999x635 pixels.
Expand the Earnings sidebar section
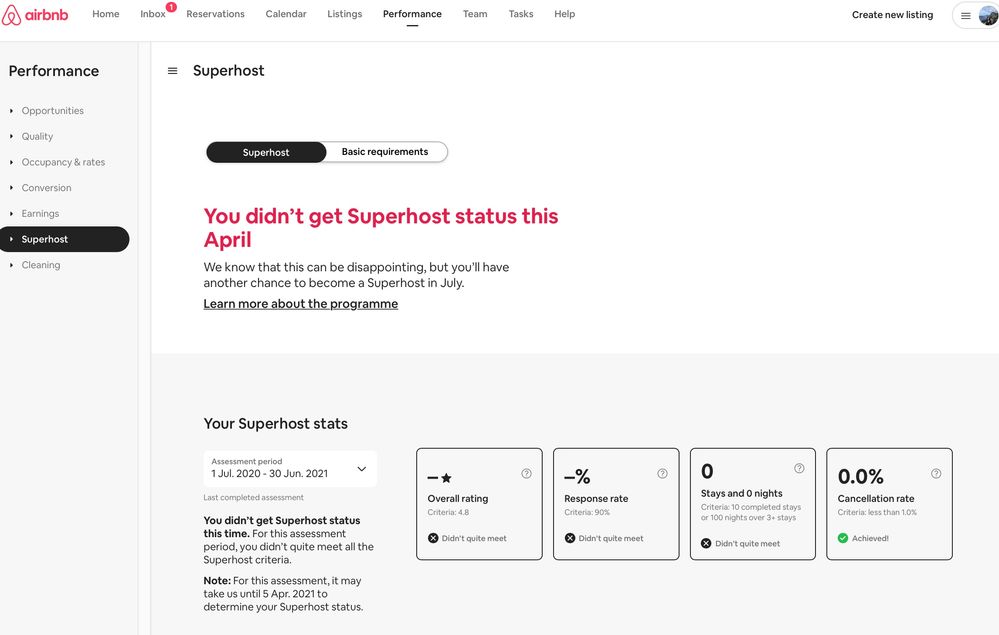coord(40,213)
